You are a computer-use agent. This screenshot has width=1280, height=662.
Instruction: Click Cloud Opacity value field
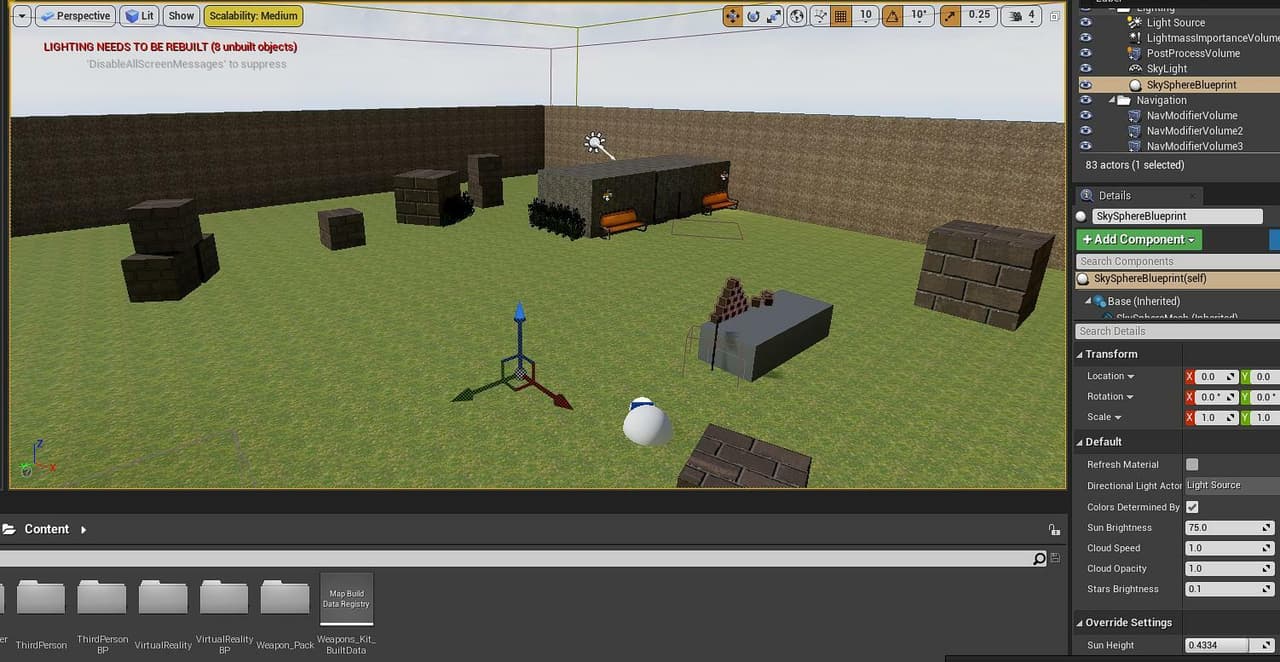click(x=1230, y=568)
